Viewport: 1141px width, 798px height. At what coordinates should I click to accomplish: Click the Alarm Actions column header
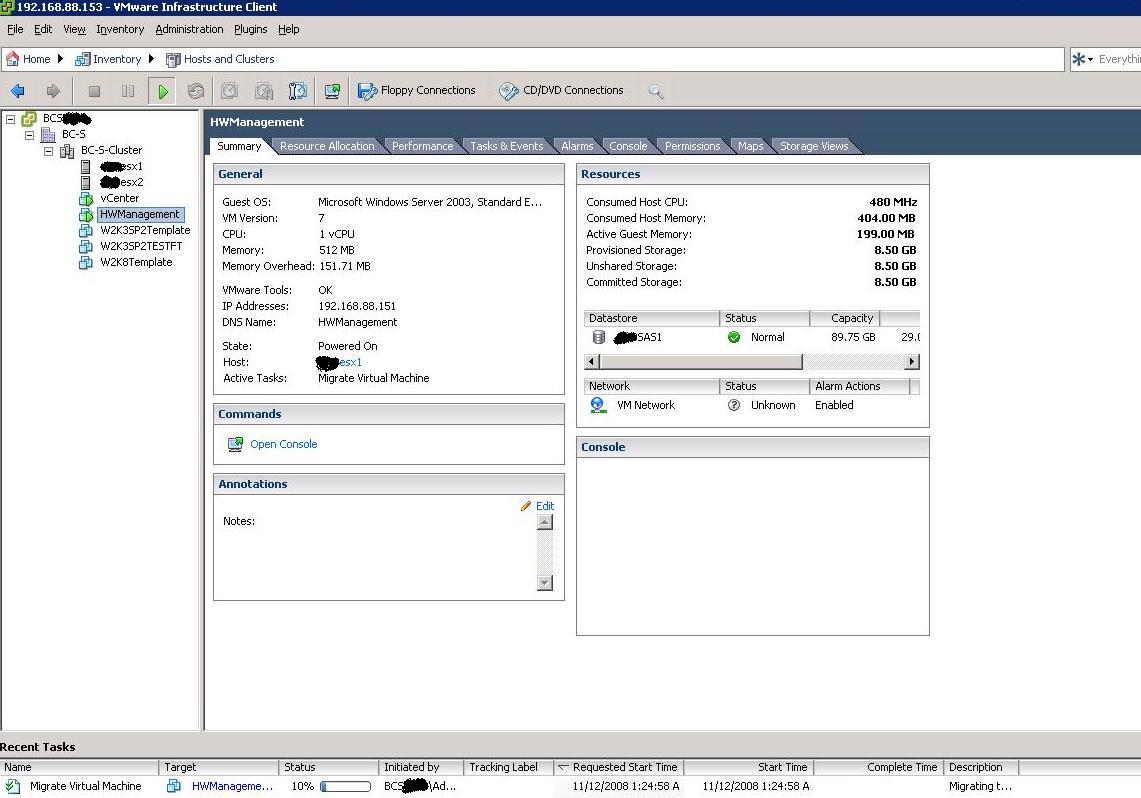[859, 386]
